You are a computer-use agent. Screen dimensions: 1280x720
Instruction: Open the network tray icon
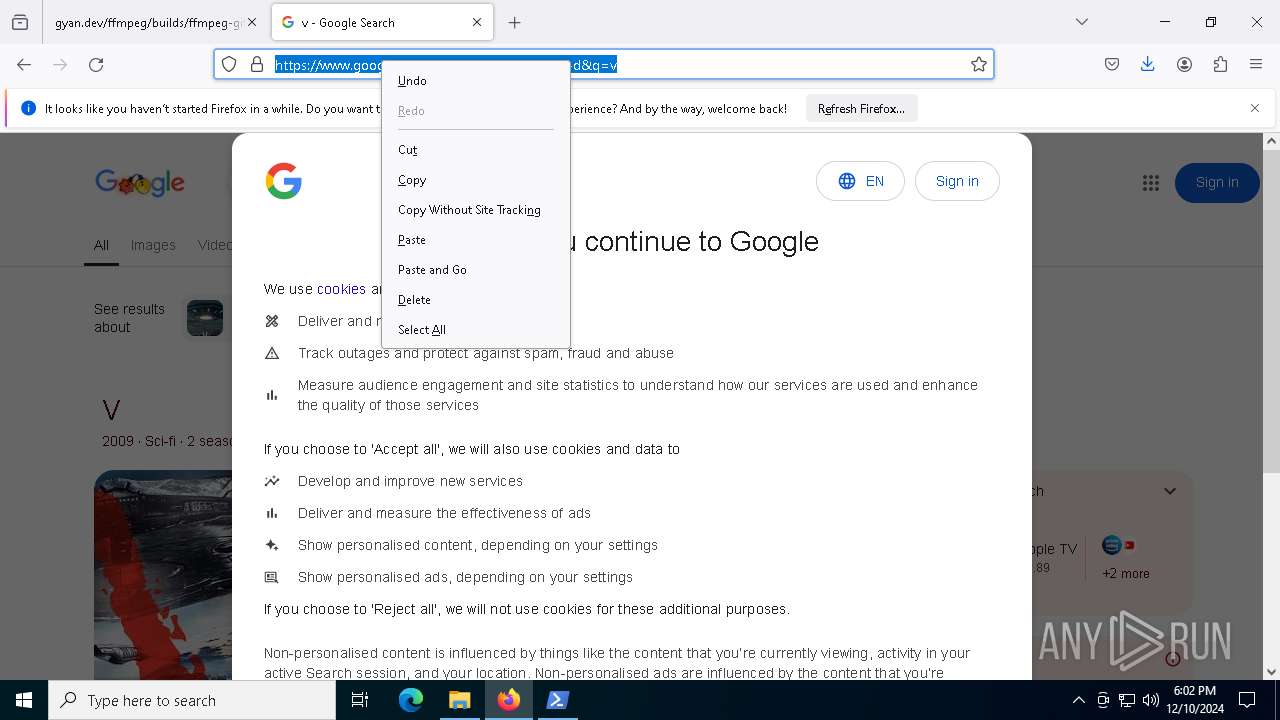point(1127,701)
